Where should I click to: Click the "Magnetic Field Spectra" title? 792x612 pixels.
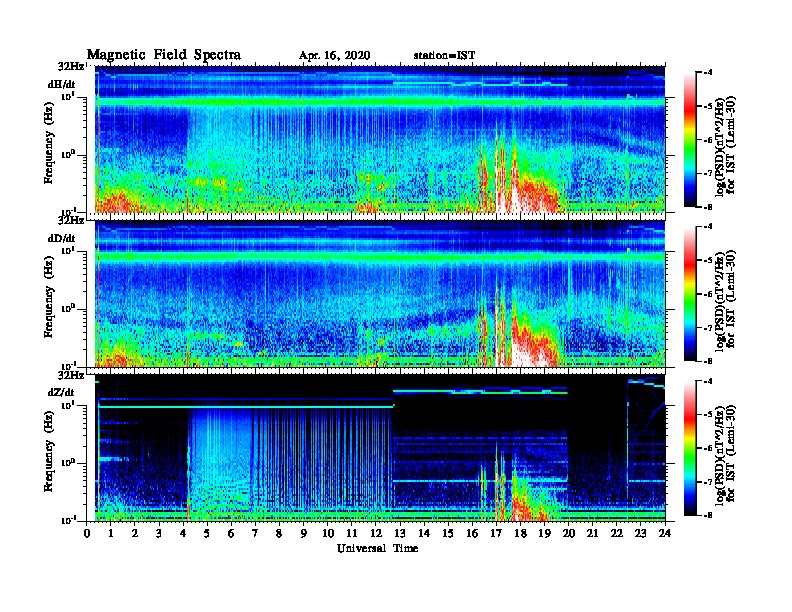pos(164,55)
